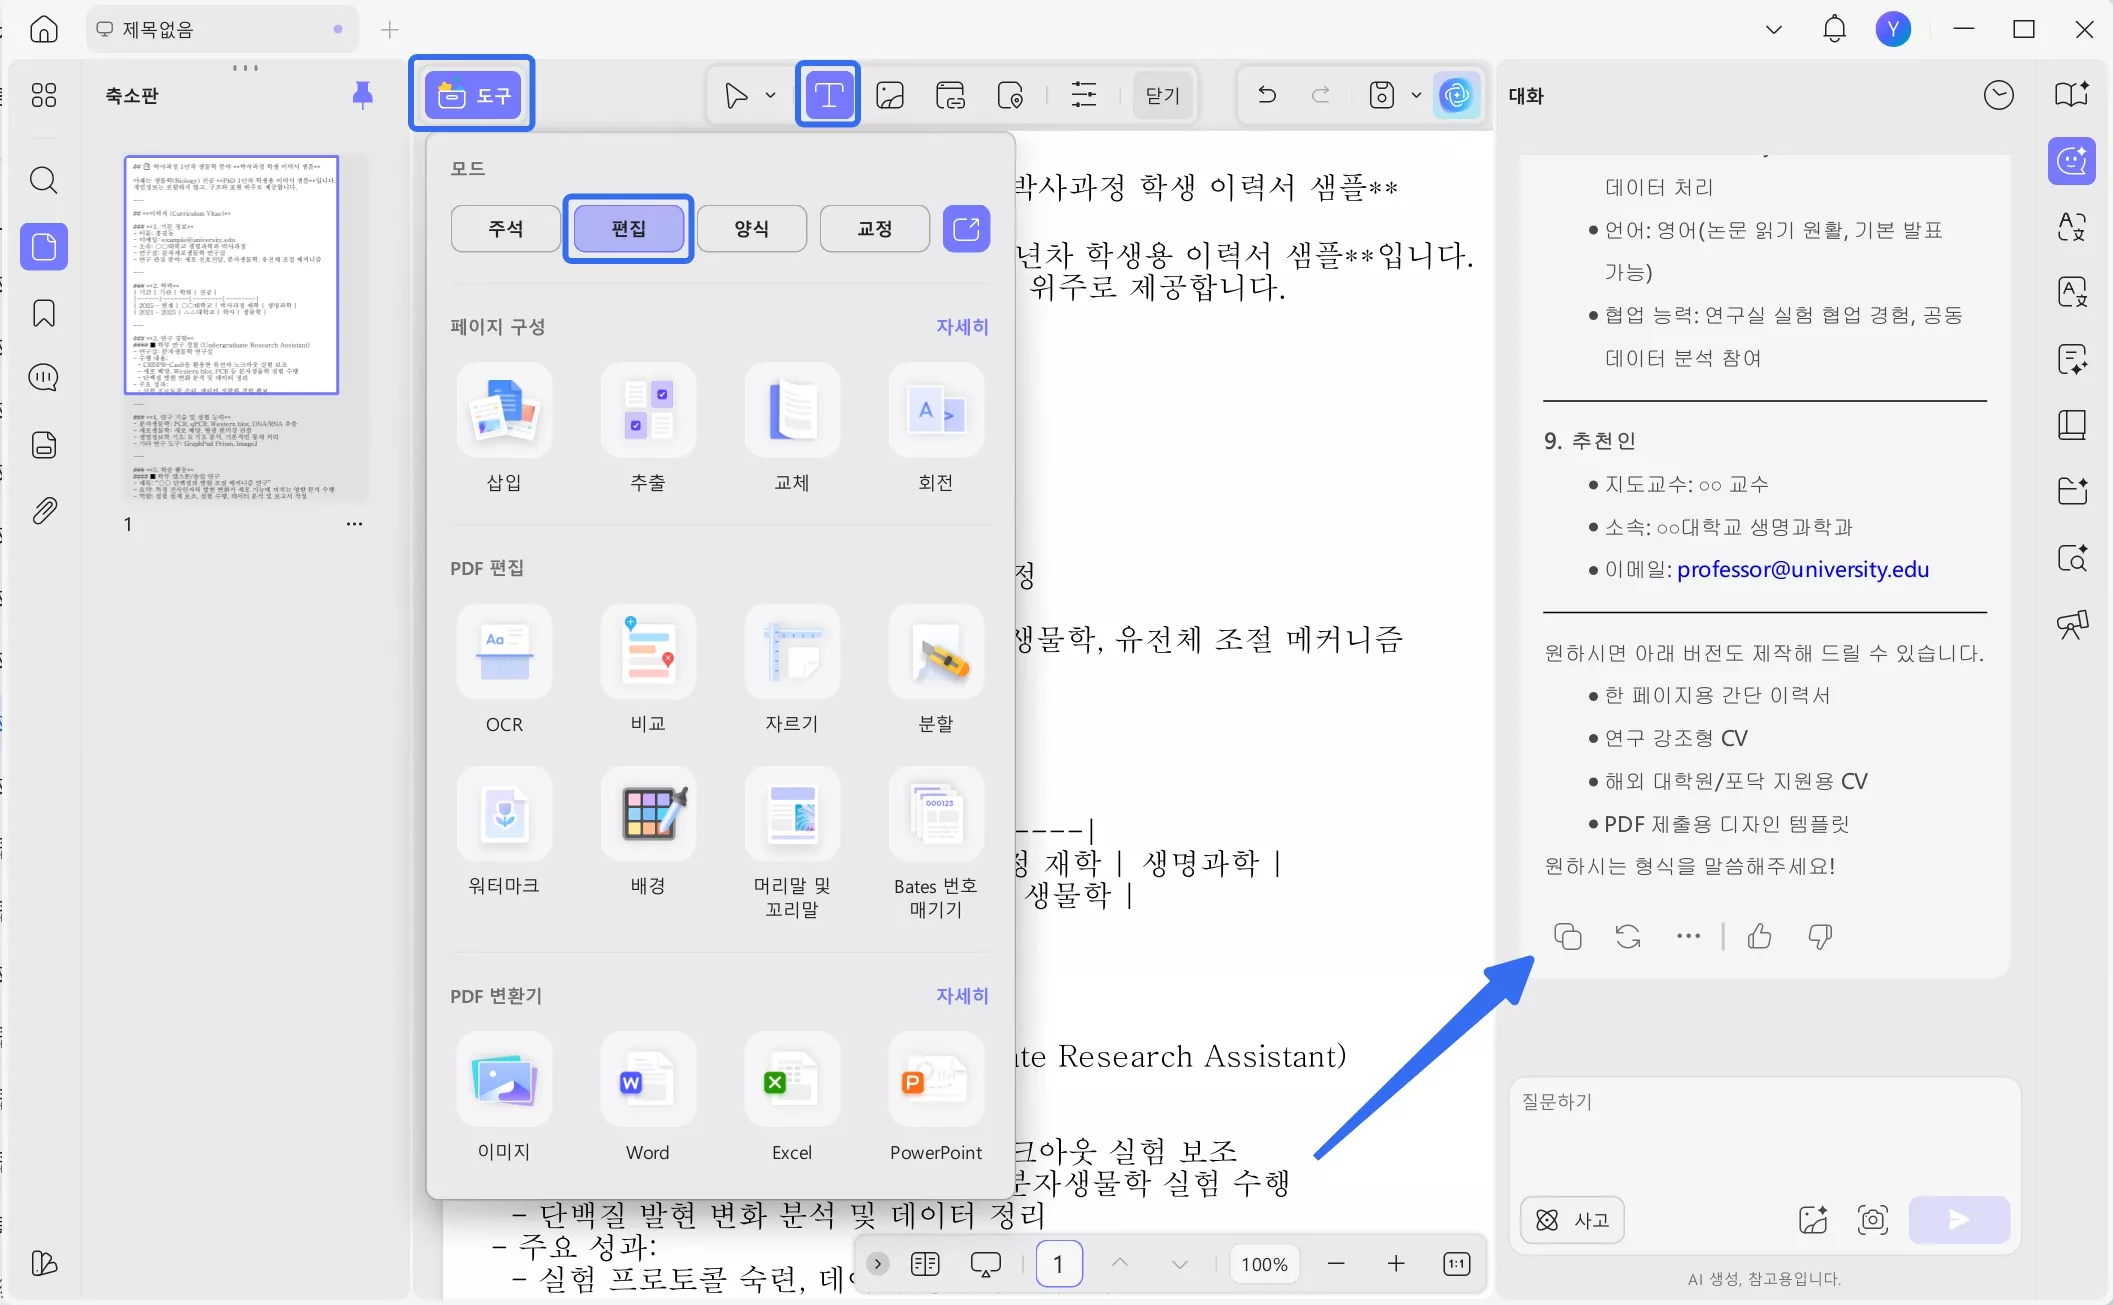Switch to 주석 annotation mode
The image size is (2113, 1305).
(505, 228)
